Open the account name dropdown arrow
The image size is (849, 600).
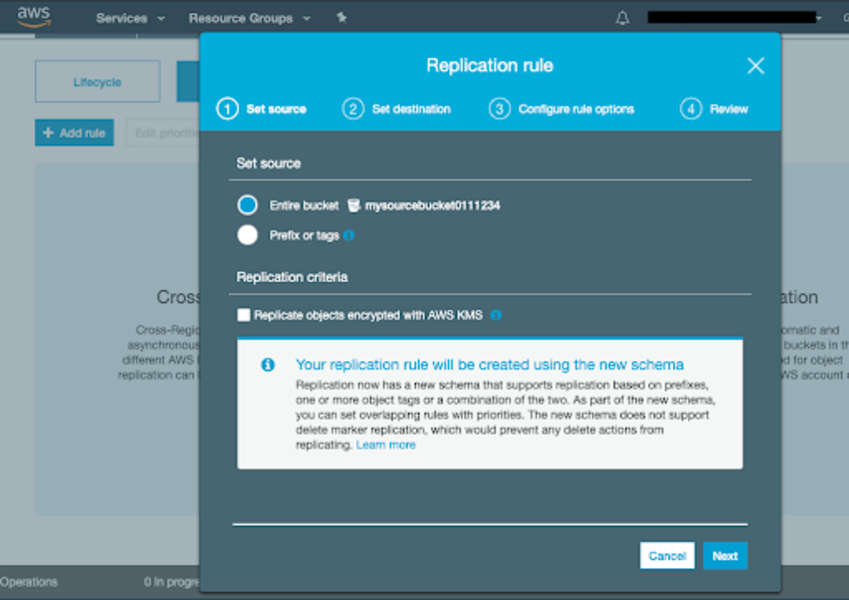(x=818, y=18)
